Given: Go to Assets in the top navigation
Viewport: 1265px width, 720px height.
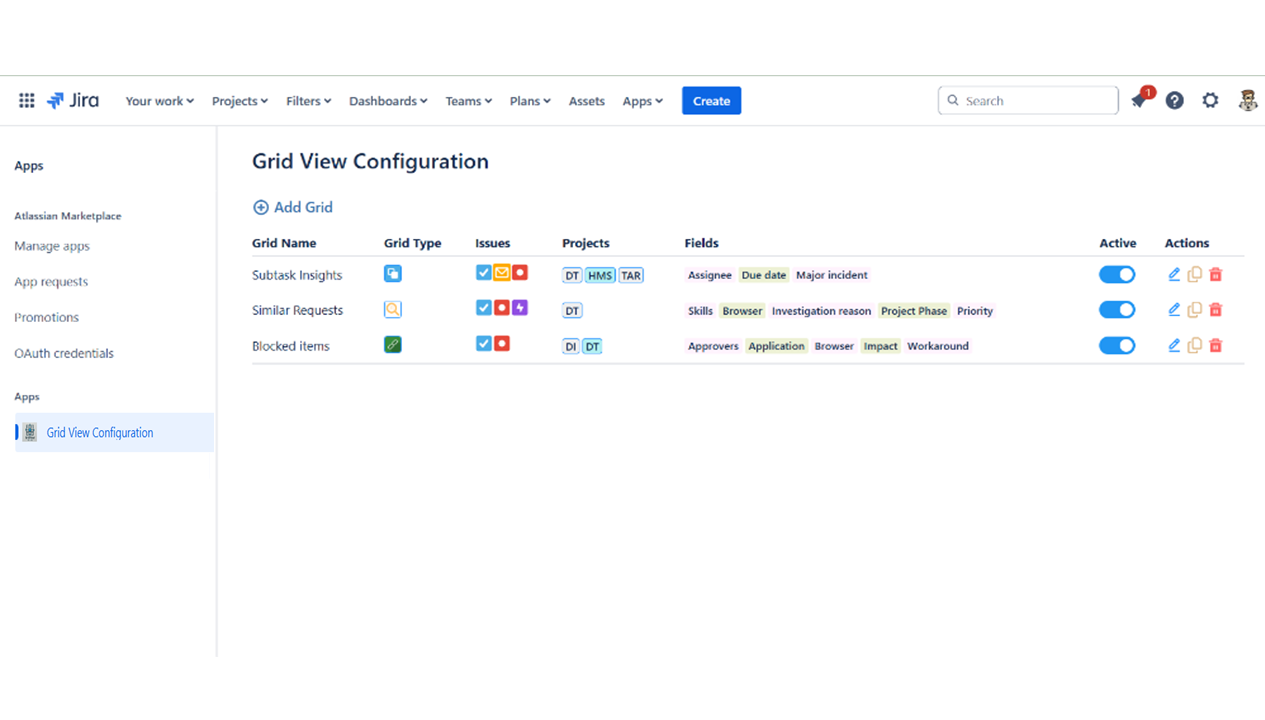Looking at the screenshot, I should [x=586, y=101].
